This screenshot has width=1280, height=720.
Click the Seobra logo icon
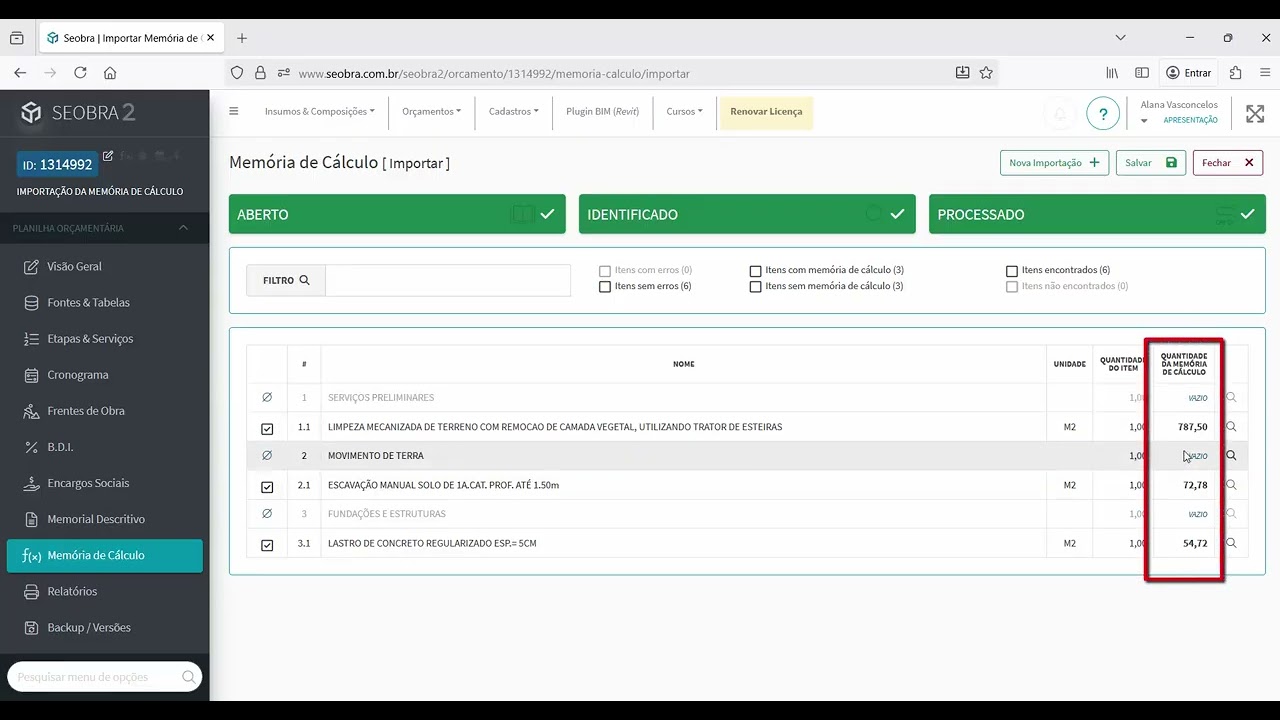pyautogui.click(x=31, y=112)
